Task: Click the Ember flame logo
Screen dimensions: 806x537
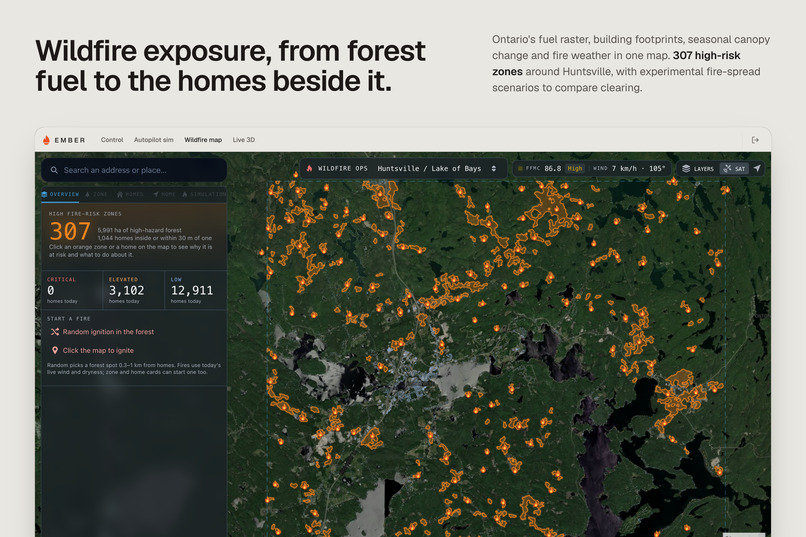Action: coord(46,140)
